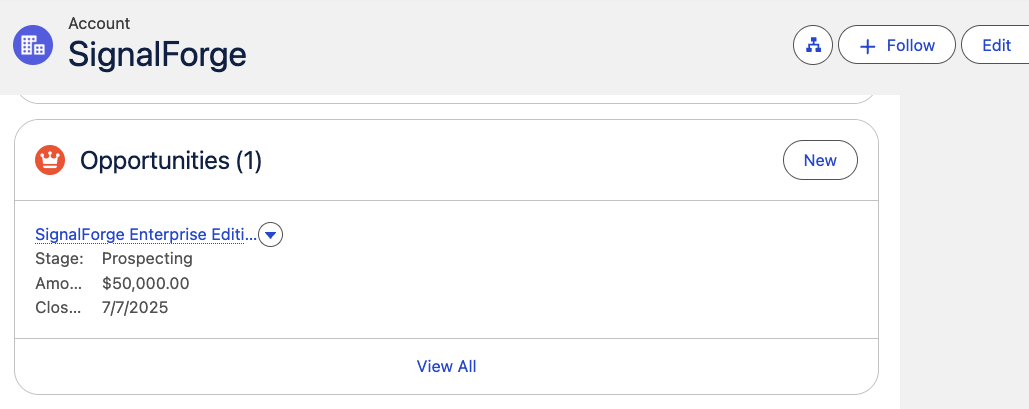The height and width of the screenshot is (409, 1029).
Task: Click the SignalForge account name title
Action: pos(157,54)
